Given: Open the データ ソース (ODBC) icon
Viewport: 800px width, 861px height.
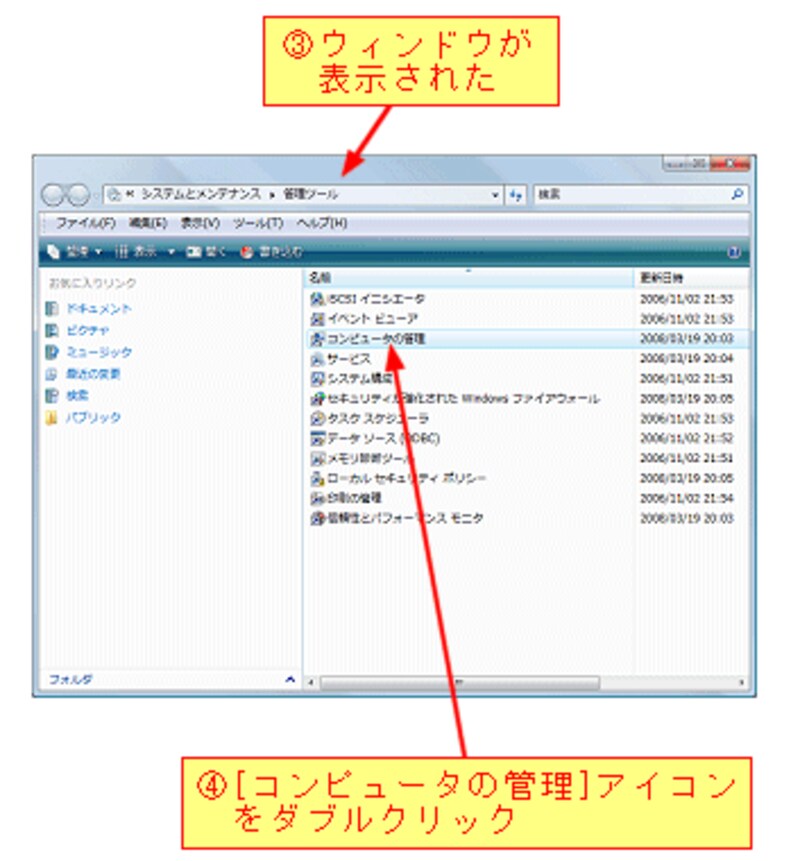Looking at the screenshot, I should point(317,439).
